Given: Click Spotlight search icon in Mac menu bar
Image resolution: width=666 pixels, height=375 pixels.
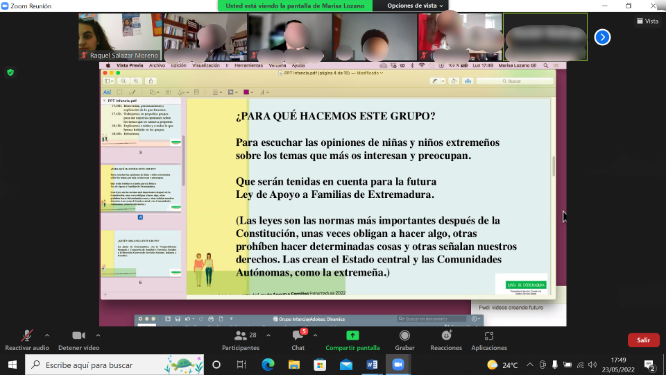Looking at the screenshot, I should click(546, 66).
